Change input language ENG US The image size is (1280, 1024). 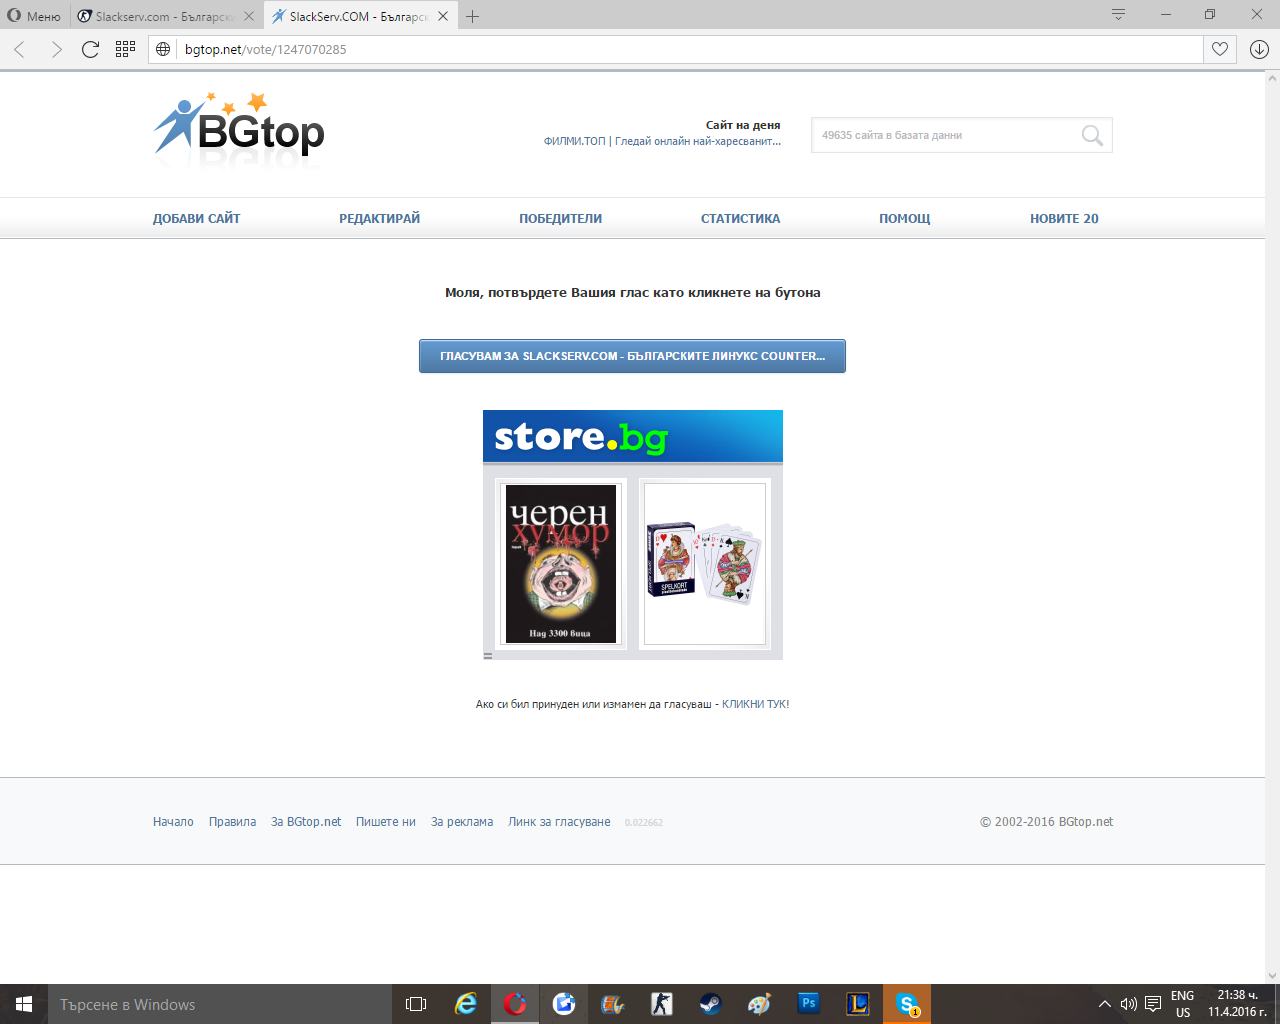click(x=1183, y=1004)
